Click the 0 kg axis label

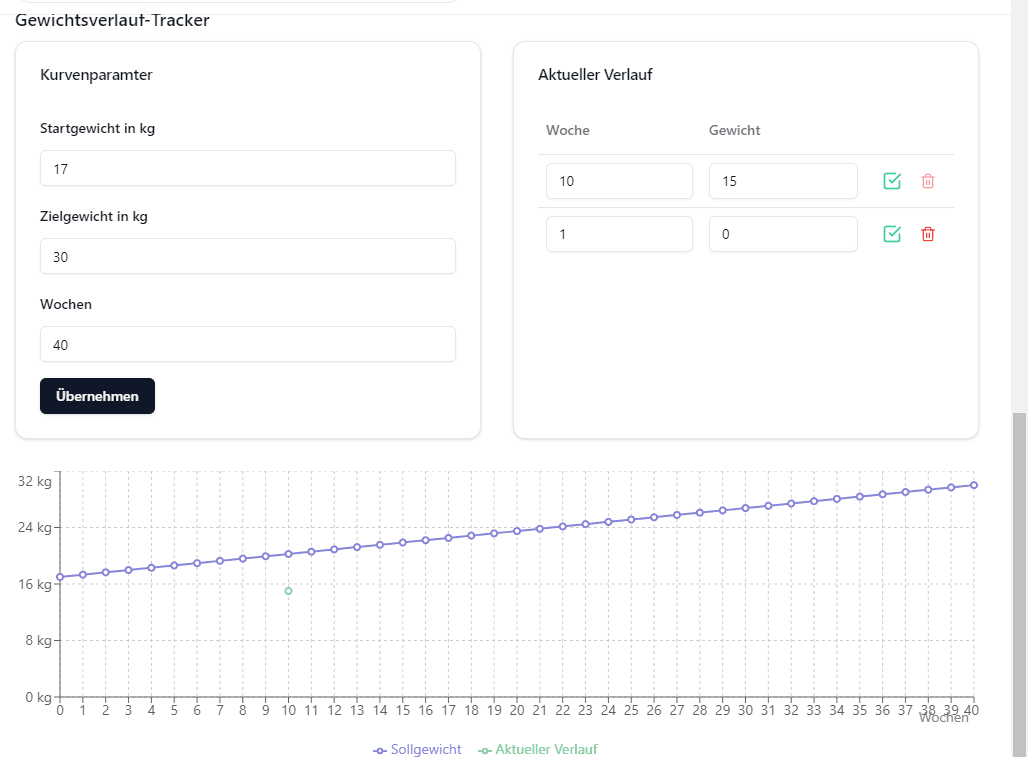coord(38,697)
